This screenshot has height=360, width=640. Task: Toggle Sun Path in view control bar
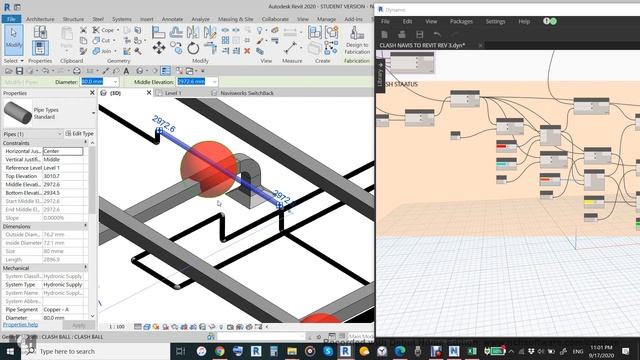tap(156, 327)
